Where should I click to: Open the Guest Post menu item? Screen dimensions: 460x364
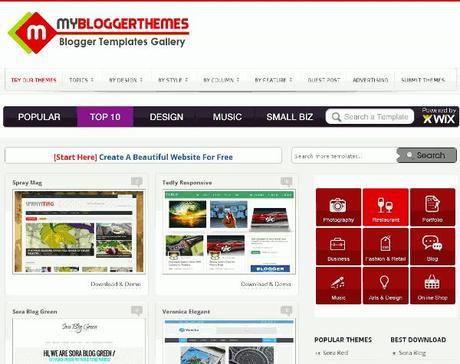click(x=324, y=80)
